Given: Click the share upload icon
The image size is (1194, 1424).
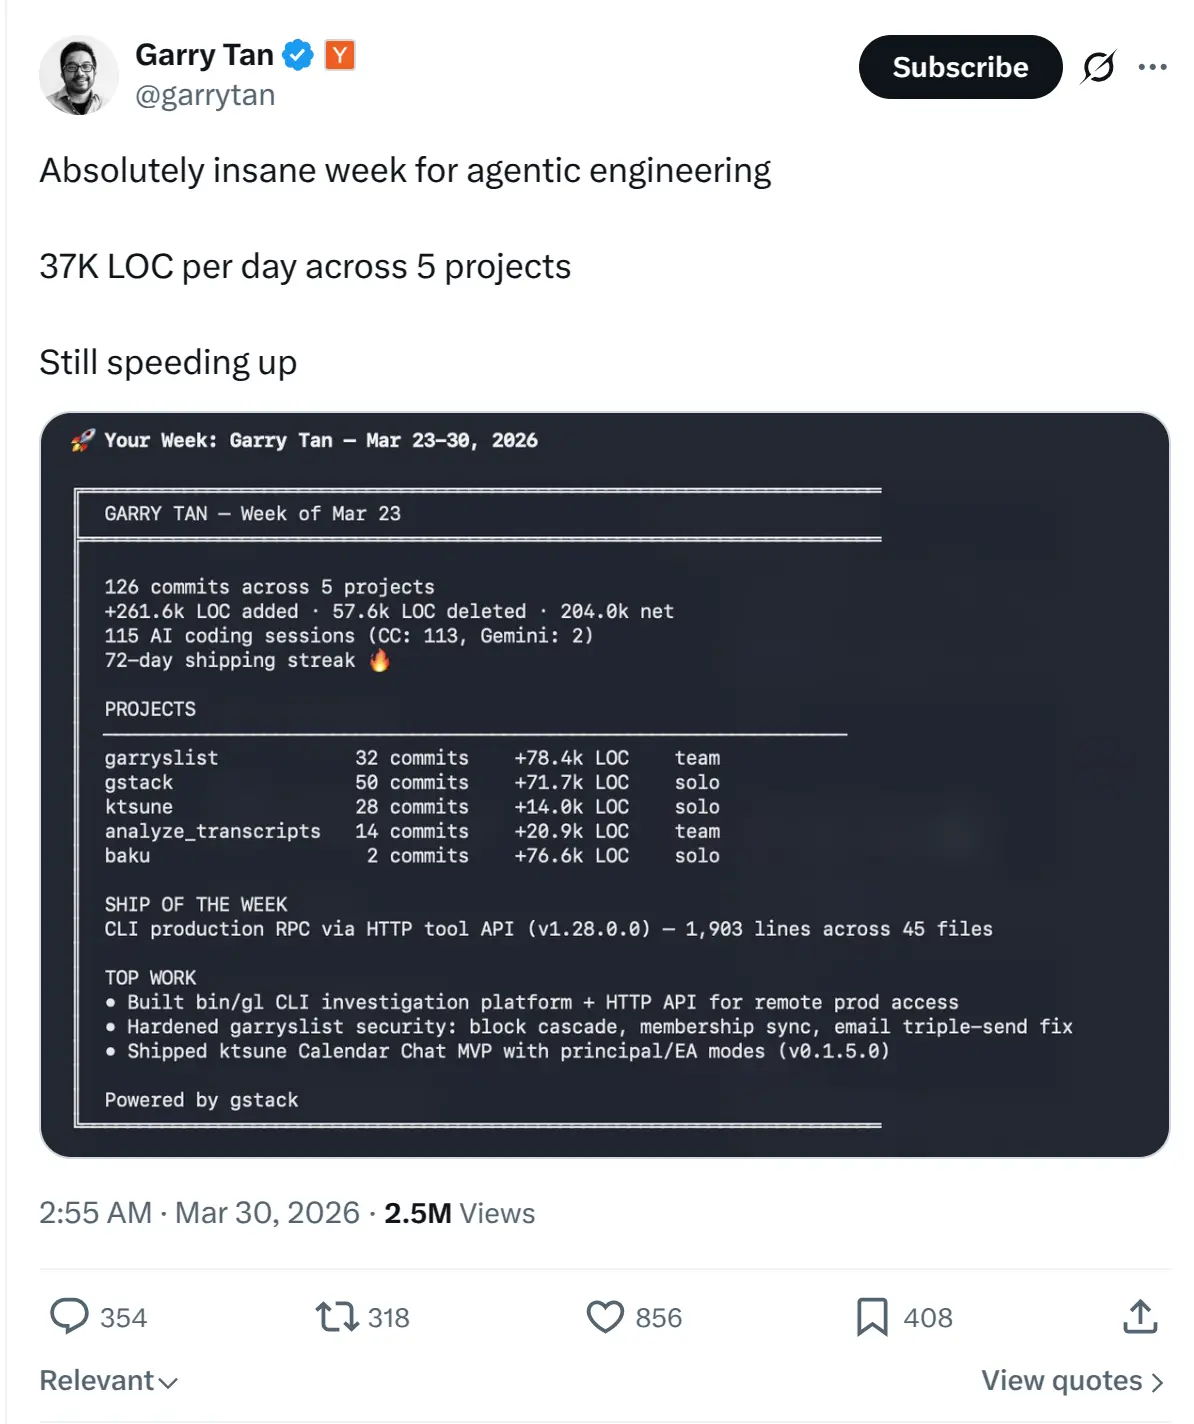Looking at the screenshot, I should click(x=1140, y=1316).
